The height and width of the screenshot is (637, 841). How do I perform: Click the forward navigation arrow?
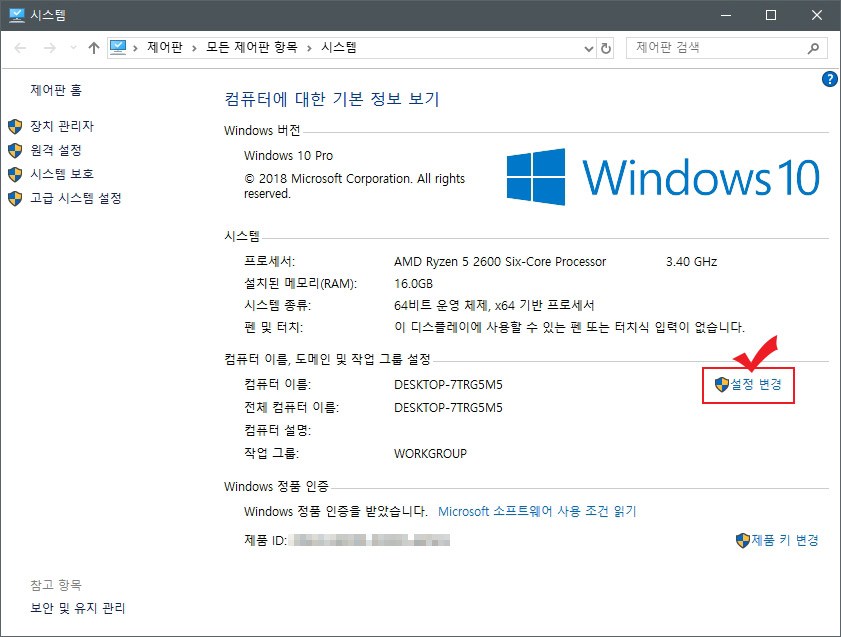[50, 48]
